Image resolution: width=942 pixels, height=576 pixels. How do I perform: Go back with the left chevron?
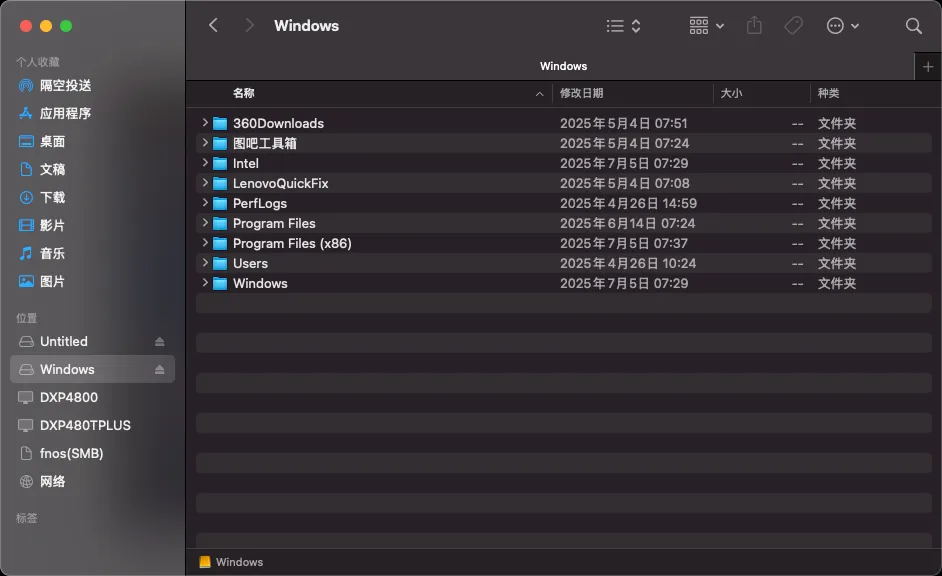click(x=213, y=25)
